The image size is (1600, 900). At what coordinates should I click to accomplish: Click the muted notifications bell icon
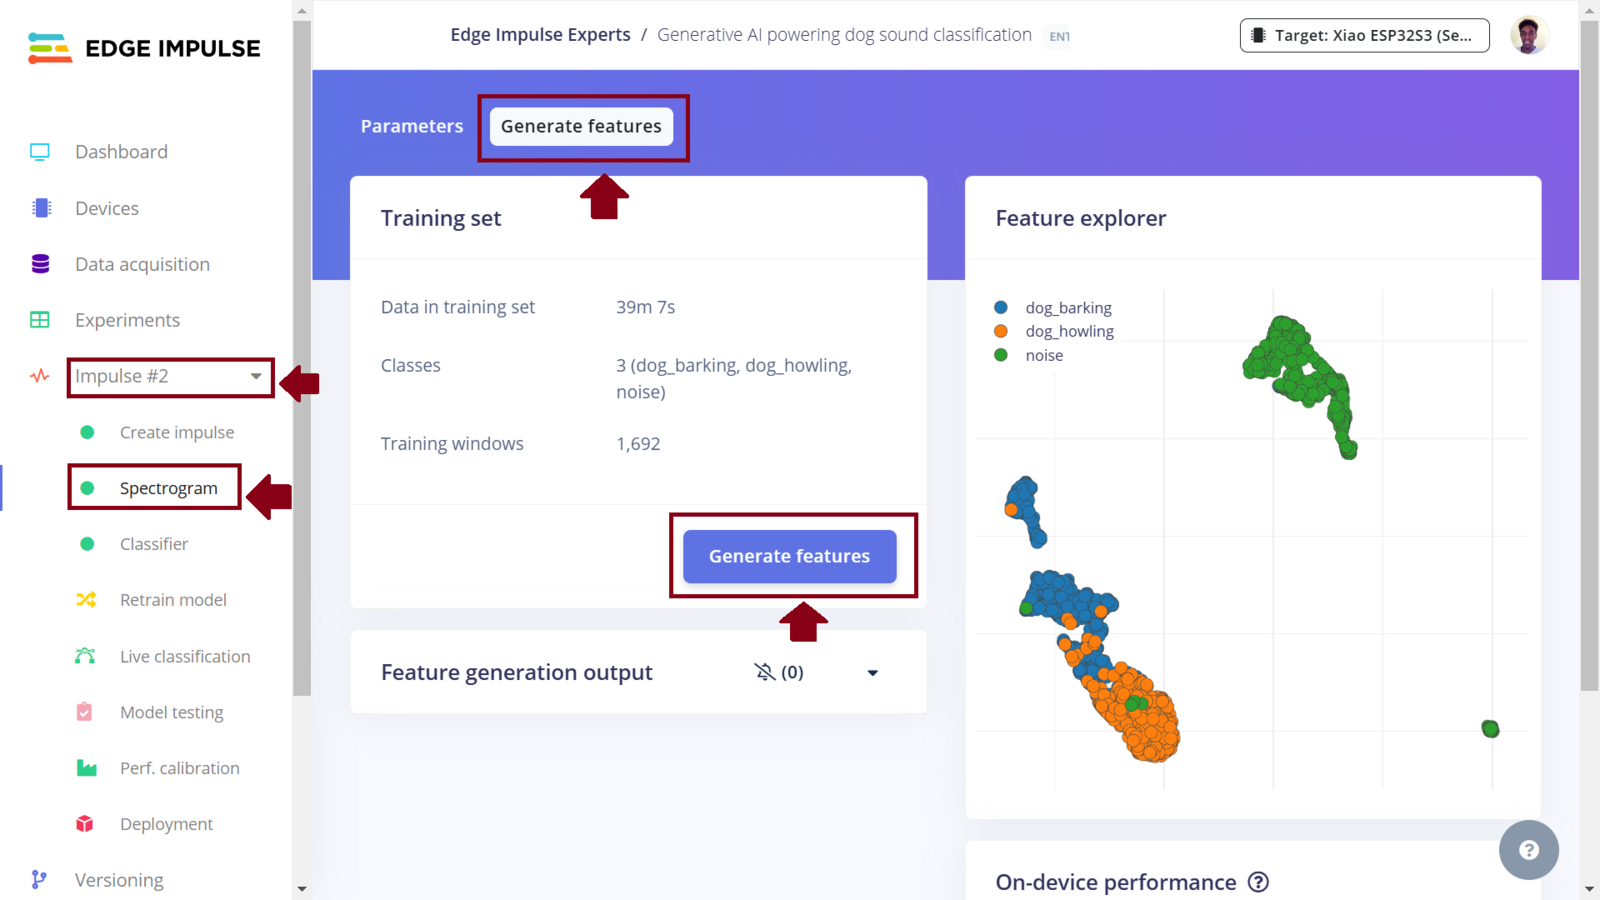pyautogui.click(x=765, y=672)
